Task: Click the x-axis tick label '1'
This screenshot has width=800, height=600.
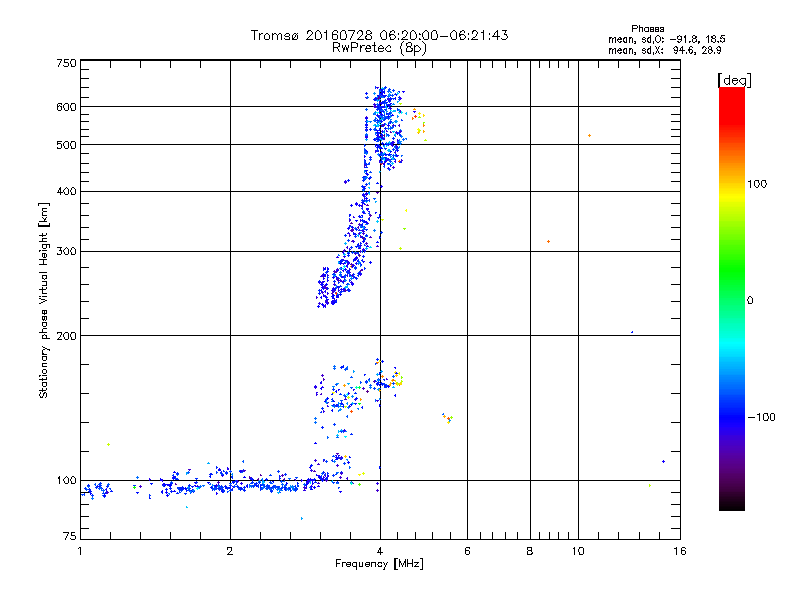Action: click(x=80, y=551)
